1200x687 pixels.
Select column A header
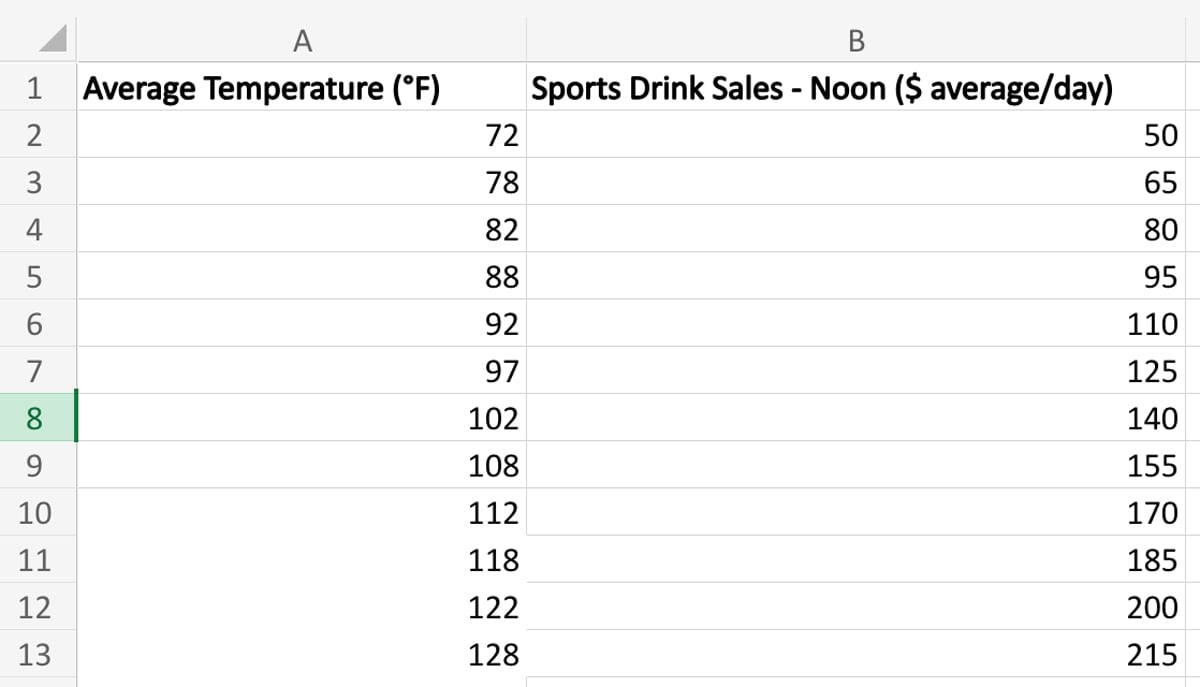(301, 41)
